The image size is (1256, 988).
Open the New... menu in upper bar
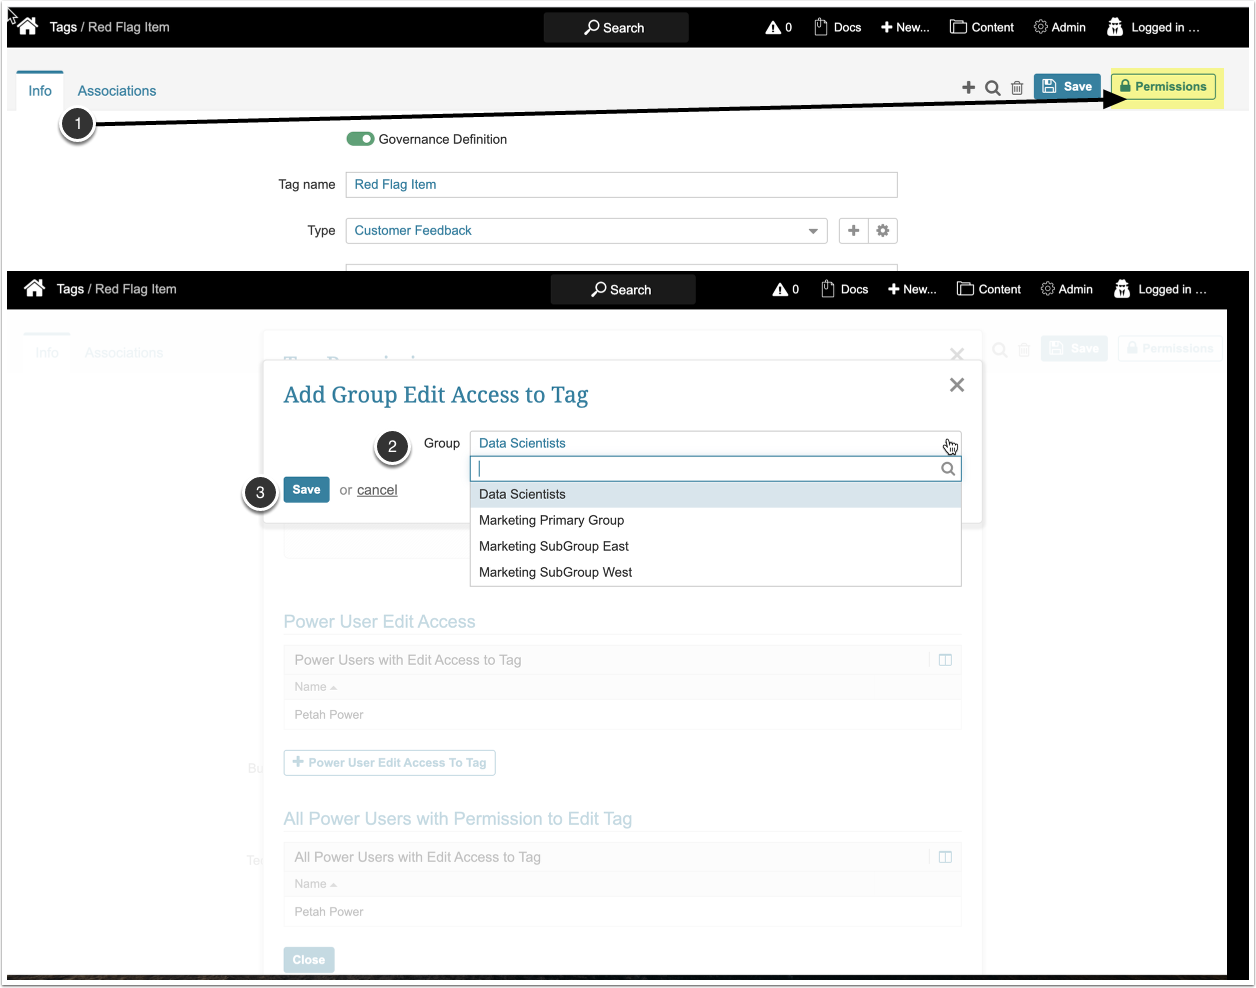[x=905, y=27]
